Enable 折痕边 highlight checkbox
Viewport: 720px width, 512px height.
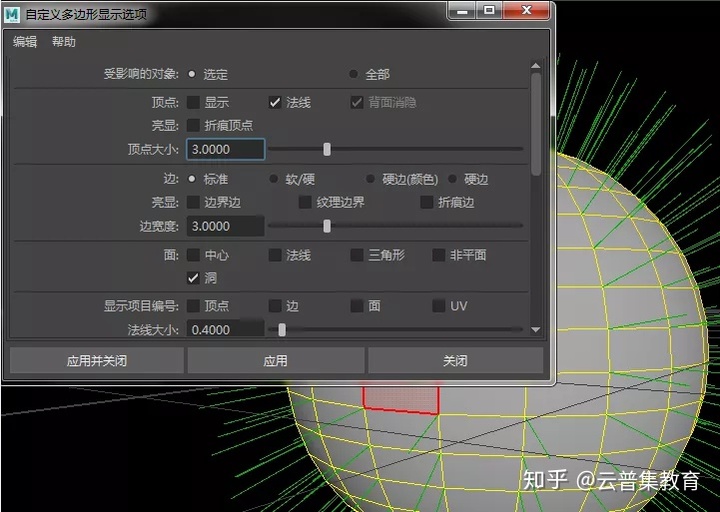(x=427, y=202)
